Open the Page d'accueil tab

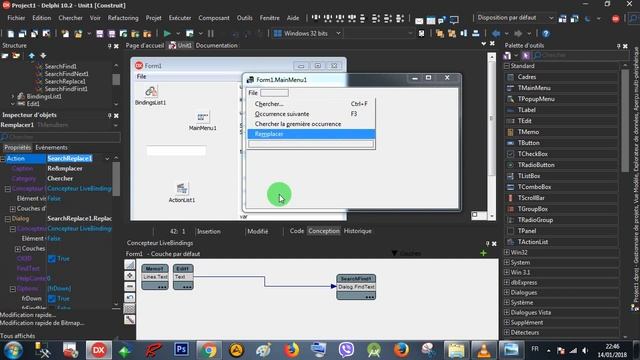click(x=144, y=45)
